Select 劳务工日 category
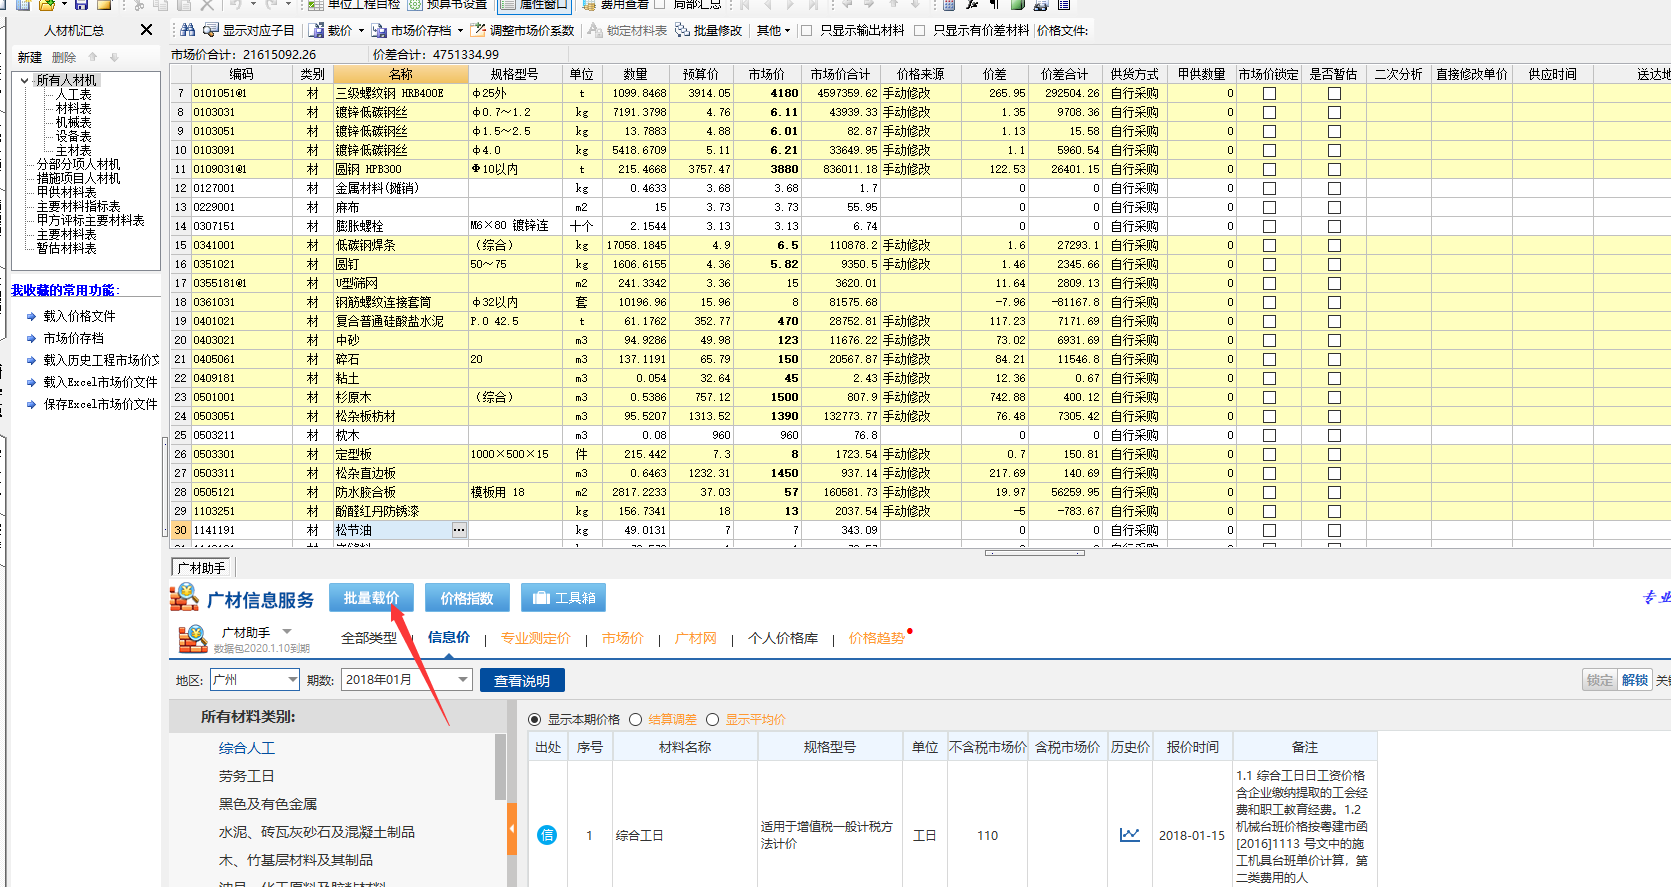The image size is (1671, 887). 247,776
